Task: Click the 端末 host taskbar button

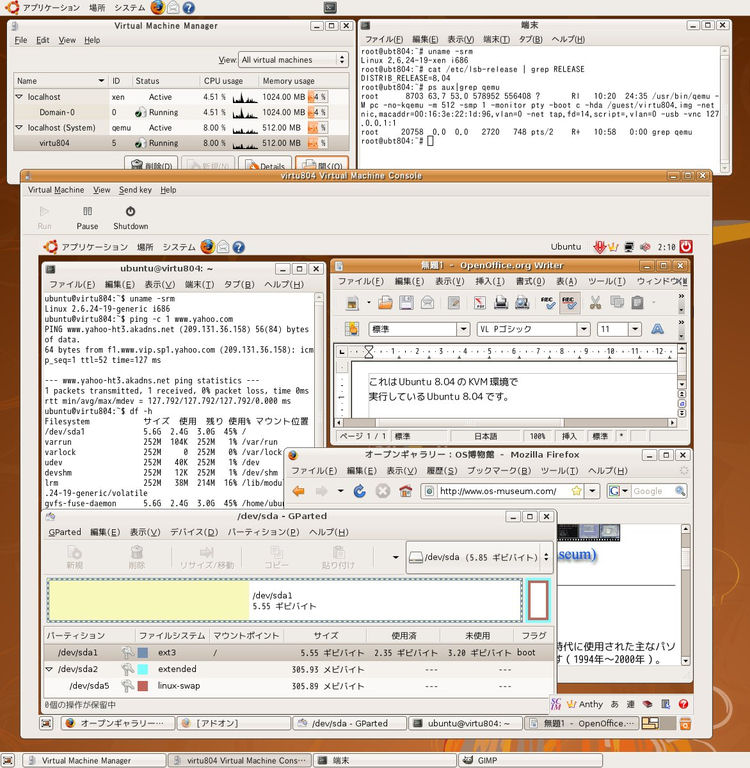Action: tap(385, 760)
